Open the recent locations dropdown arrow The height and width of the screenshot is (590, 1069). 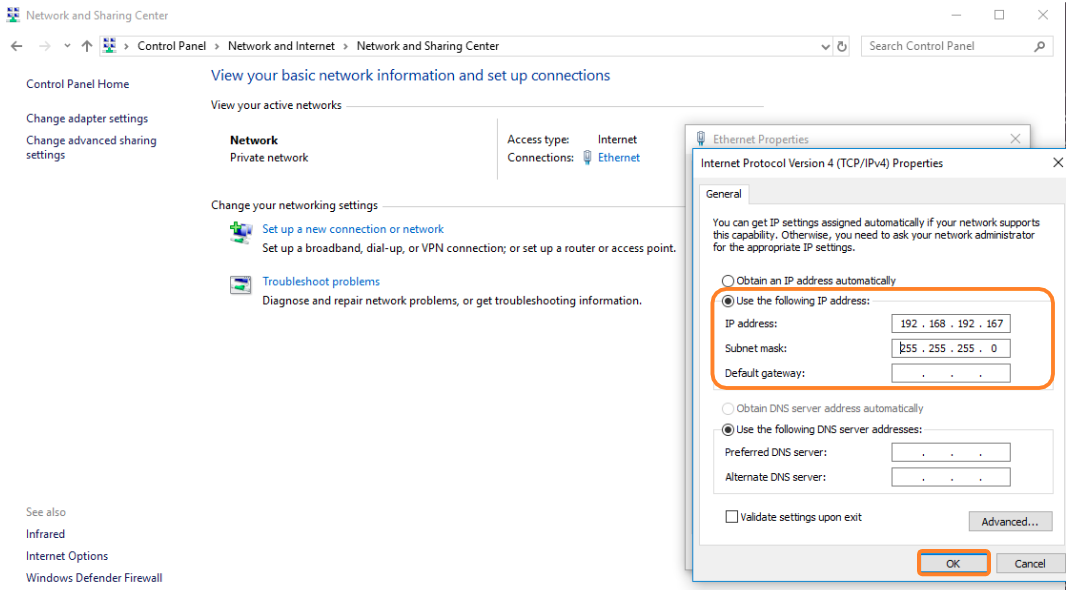pos(67,46)
